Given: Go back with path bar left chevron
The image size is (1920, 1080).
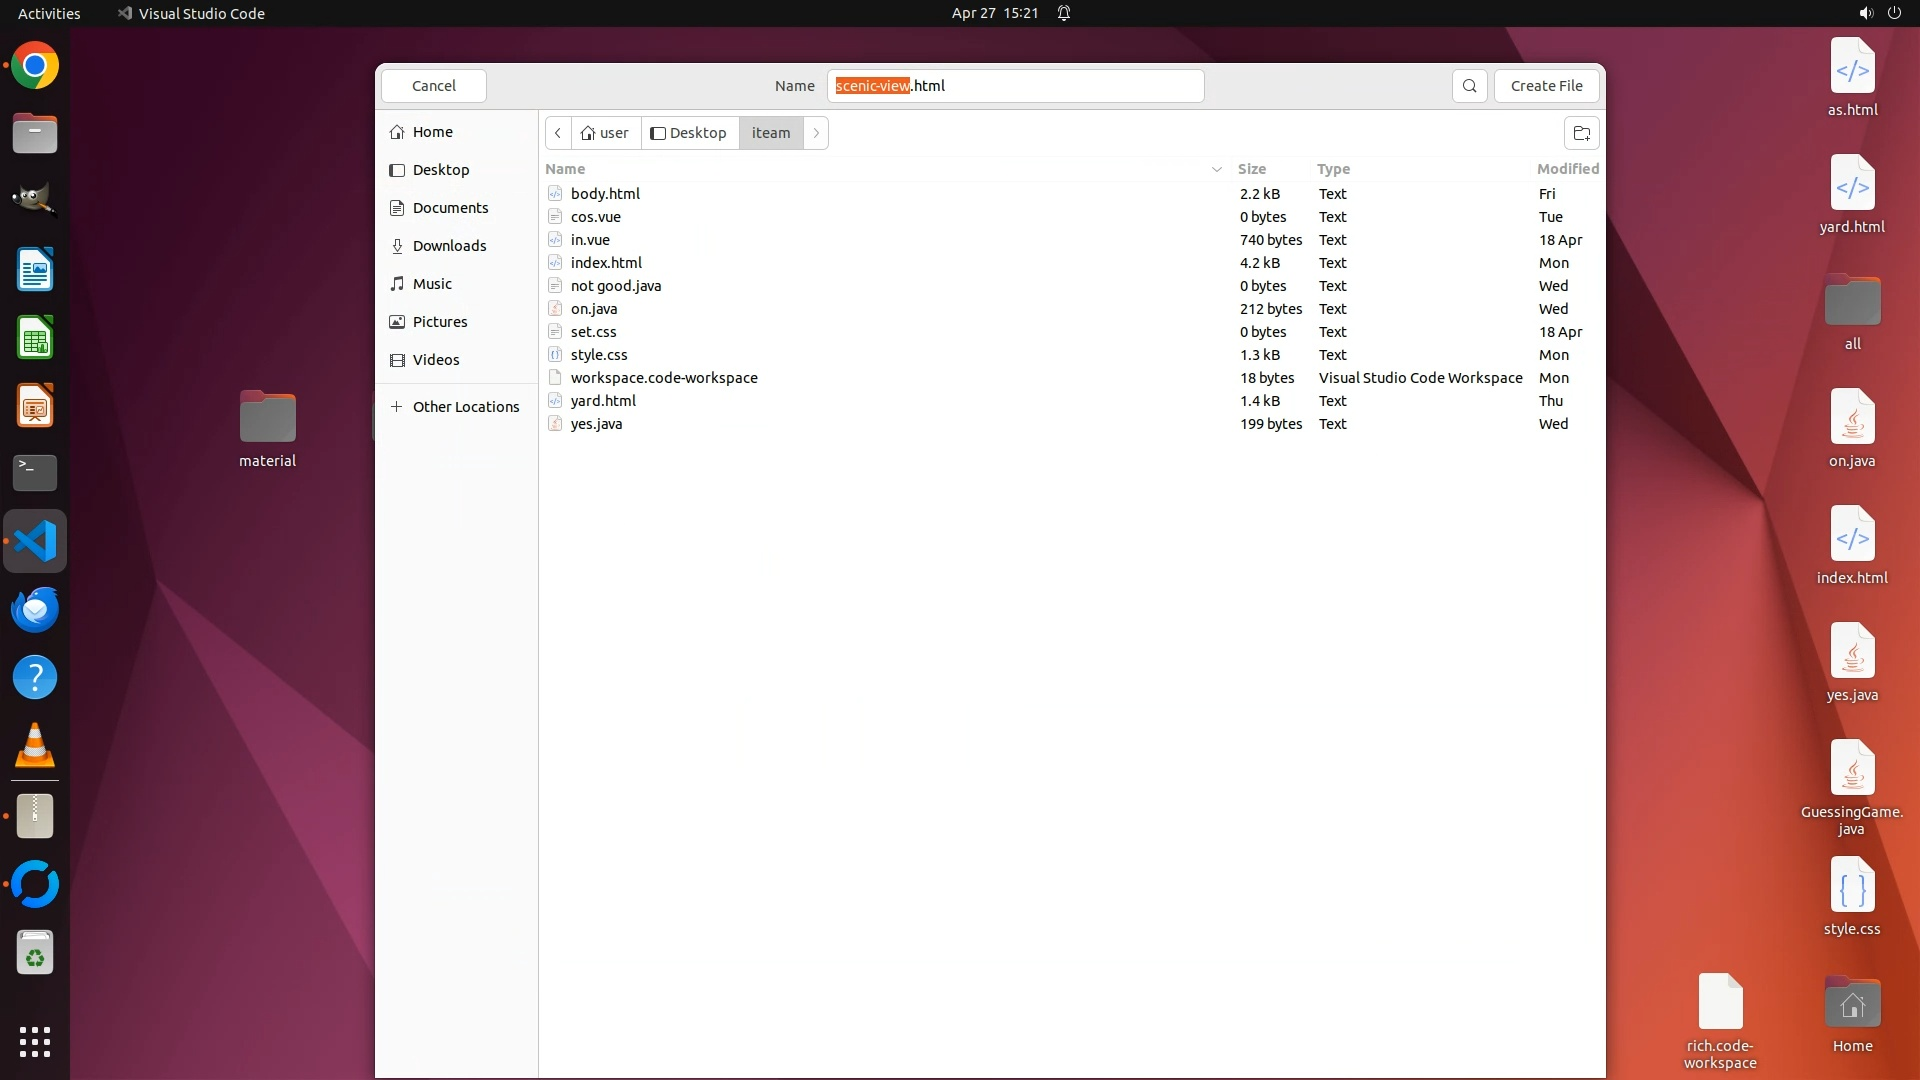Looking at the screenshot, I should 558,133.
